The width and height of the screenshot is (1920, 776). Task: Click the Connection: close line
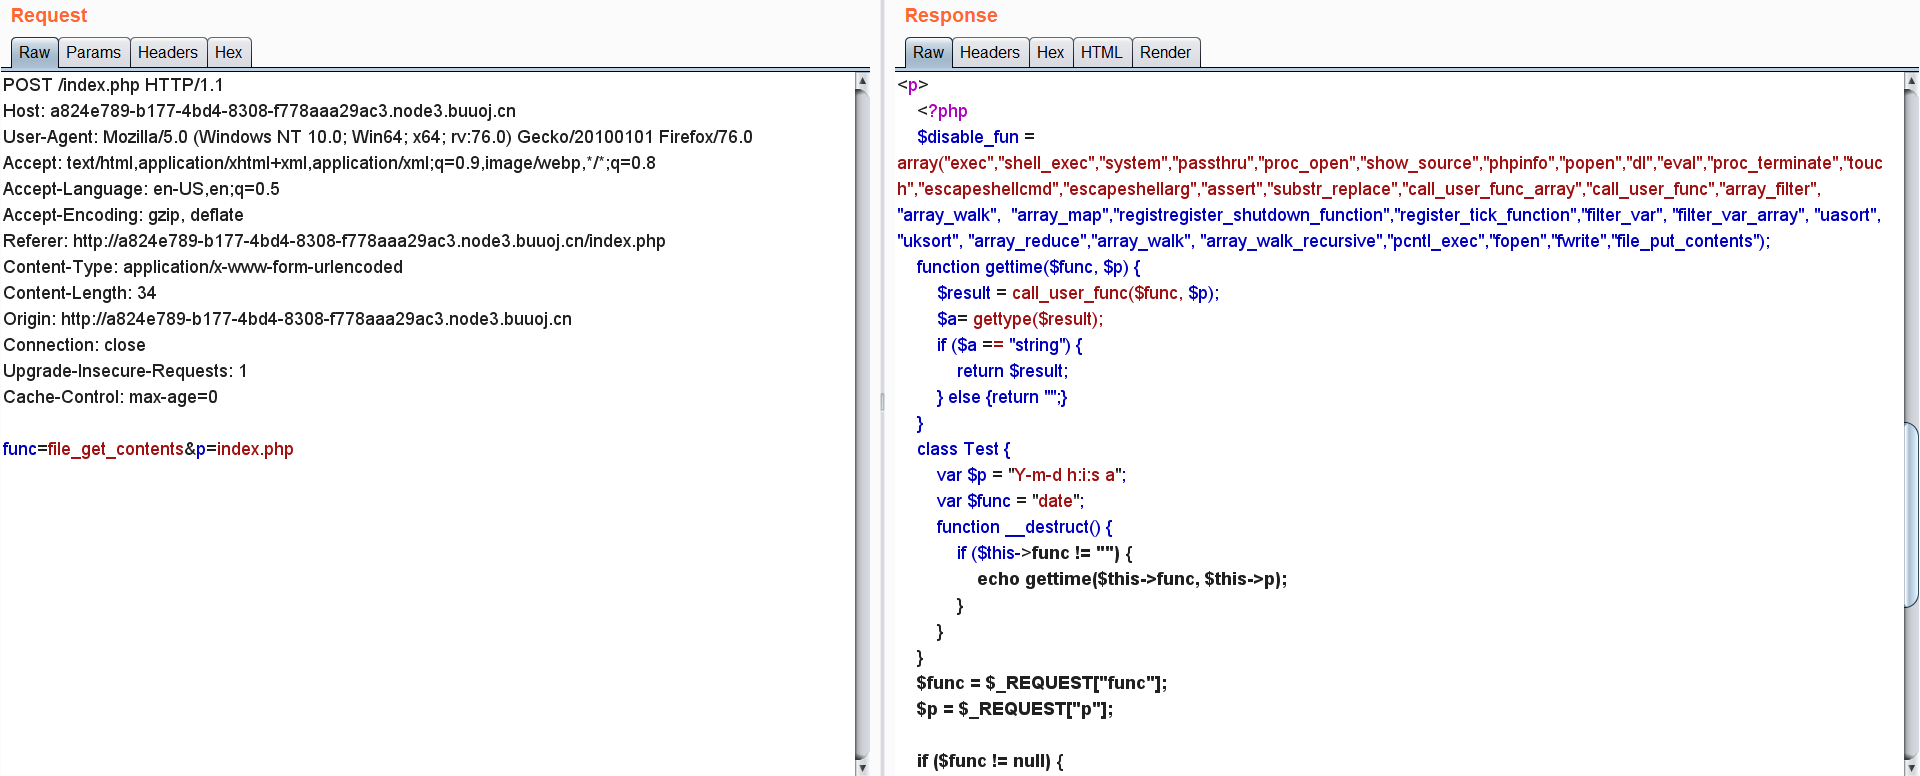click(74, 345)
